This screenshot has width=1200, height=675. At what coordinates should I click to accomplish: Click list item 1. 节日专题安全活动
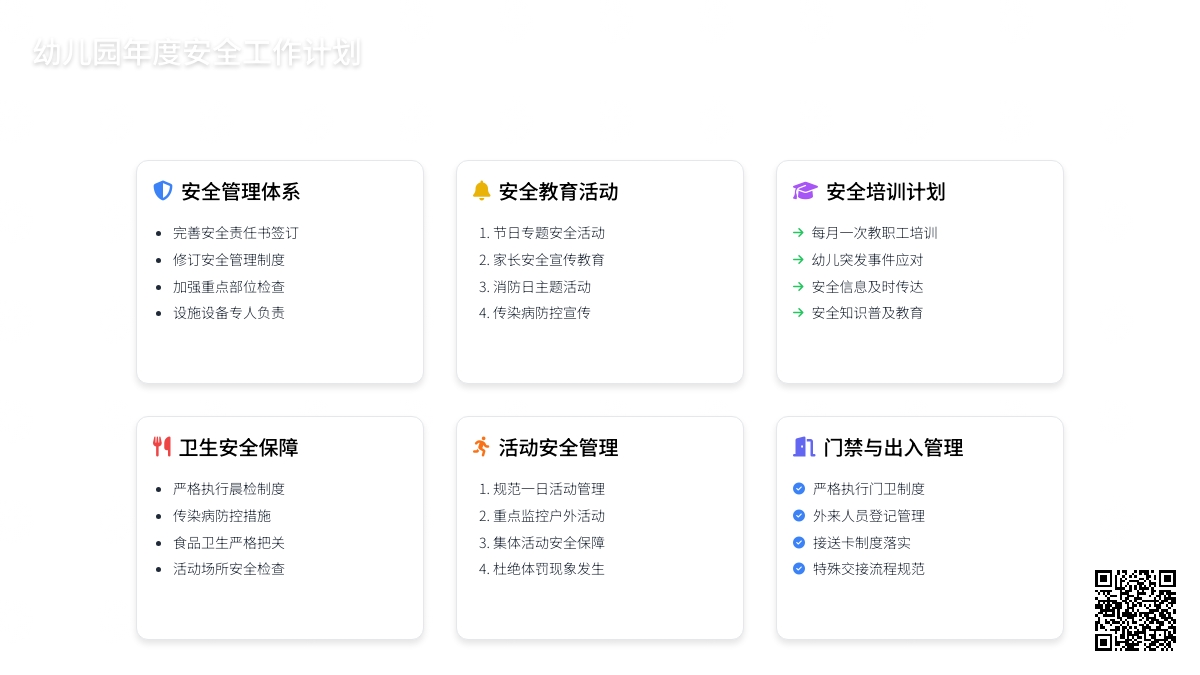542,233
